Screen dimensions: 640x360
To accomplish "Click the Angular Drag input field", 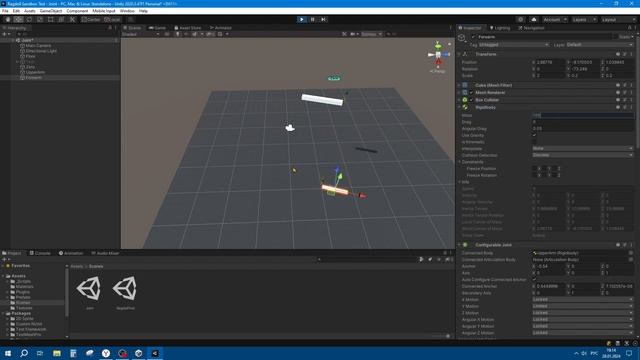I will (x=582, y=129).
